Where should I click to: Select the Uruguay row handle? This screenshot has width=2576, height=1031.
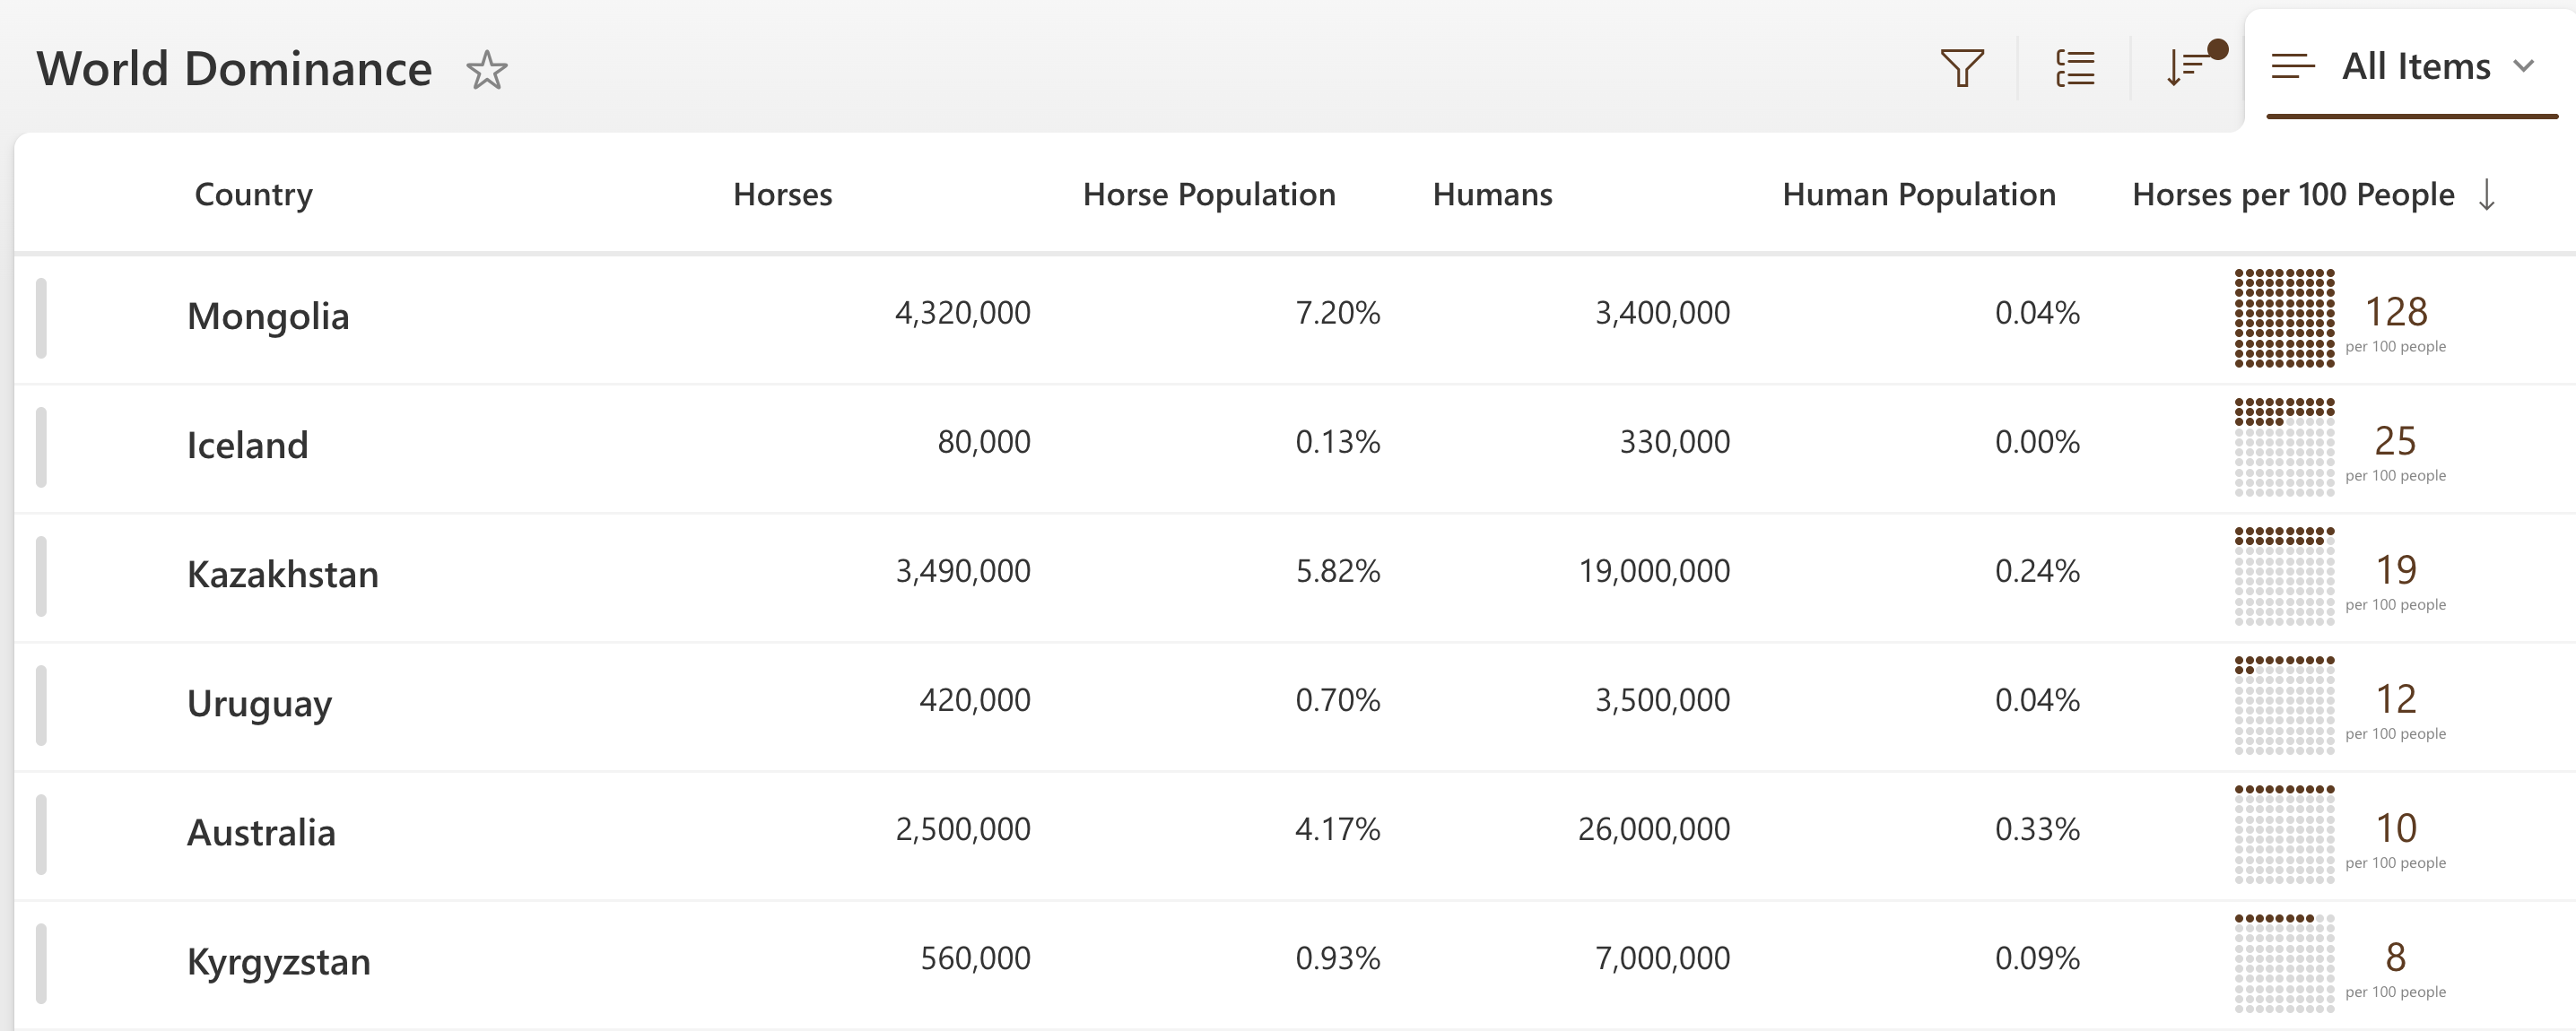(41, 705)
